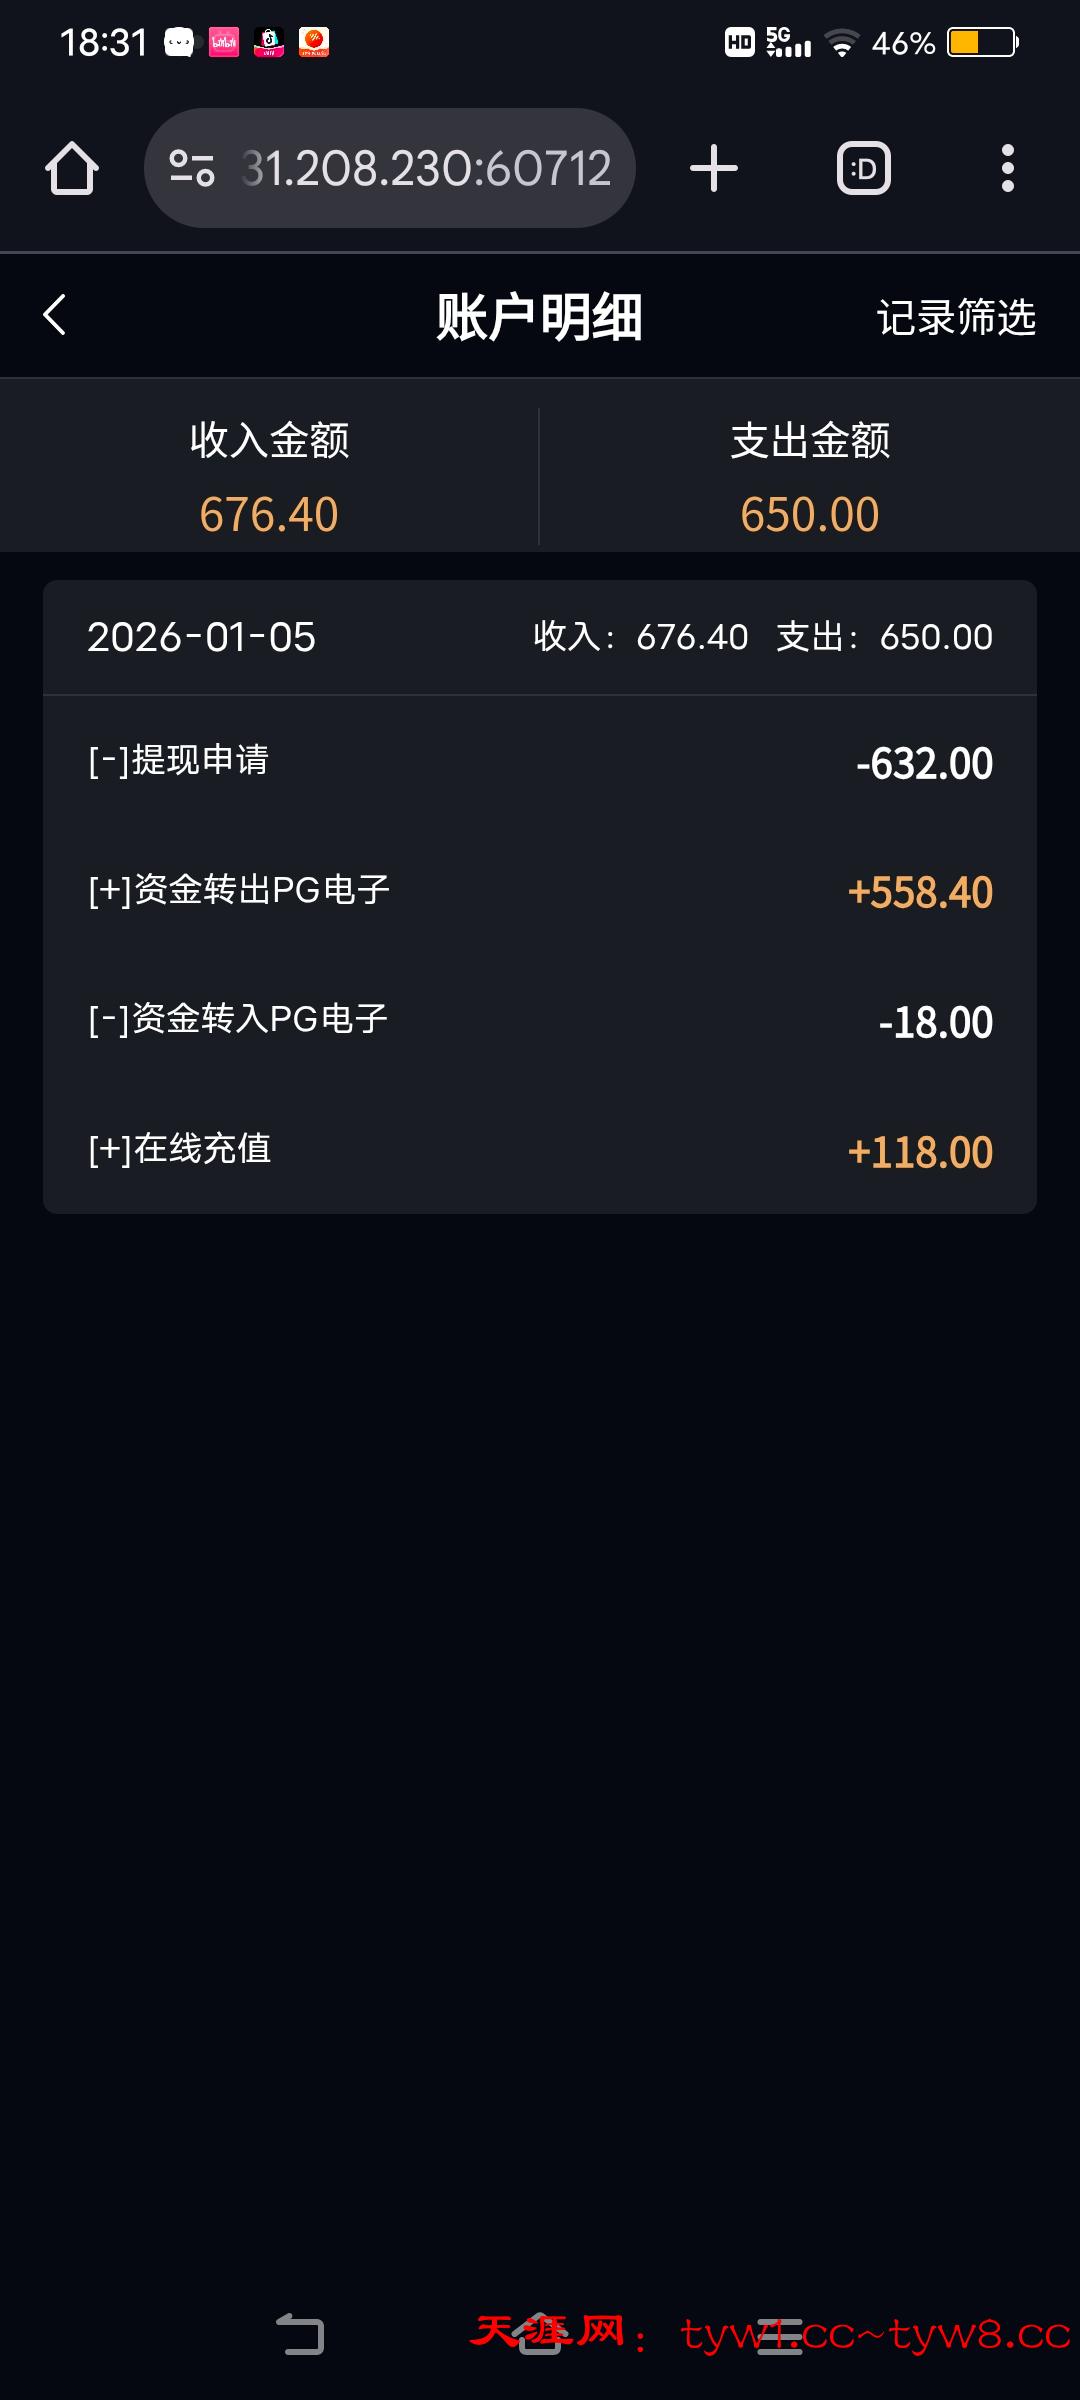Open the 提现申请 transaction entry

click(540, 762)
